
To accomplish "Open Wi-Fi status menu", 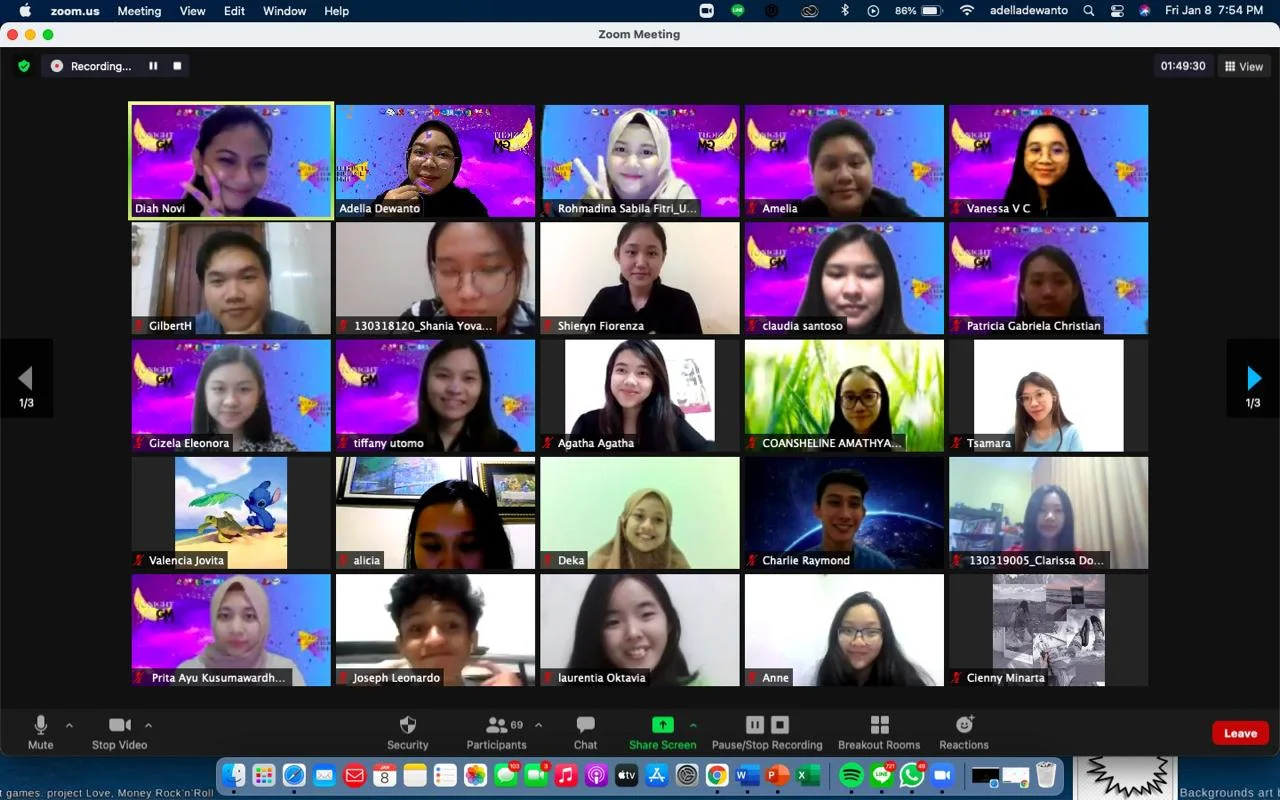I will 966,11.
